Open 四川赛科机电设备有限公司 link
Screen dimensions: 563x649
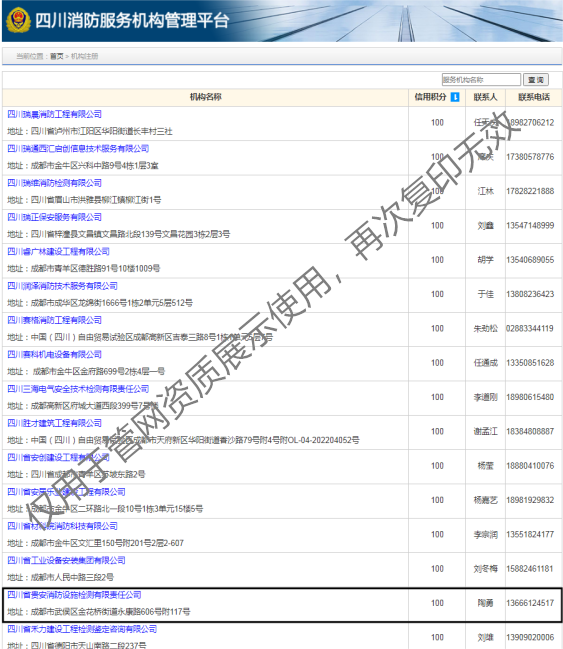(55, 355)
